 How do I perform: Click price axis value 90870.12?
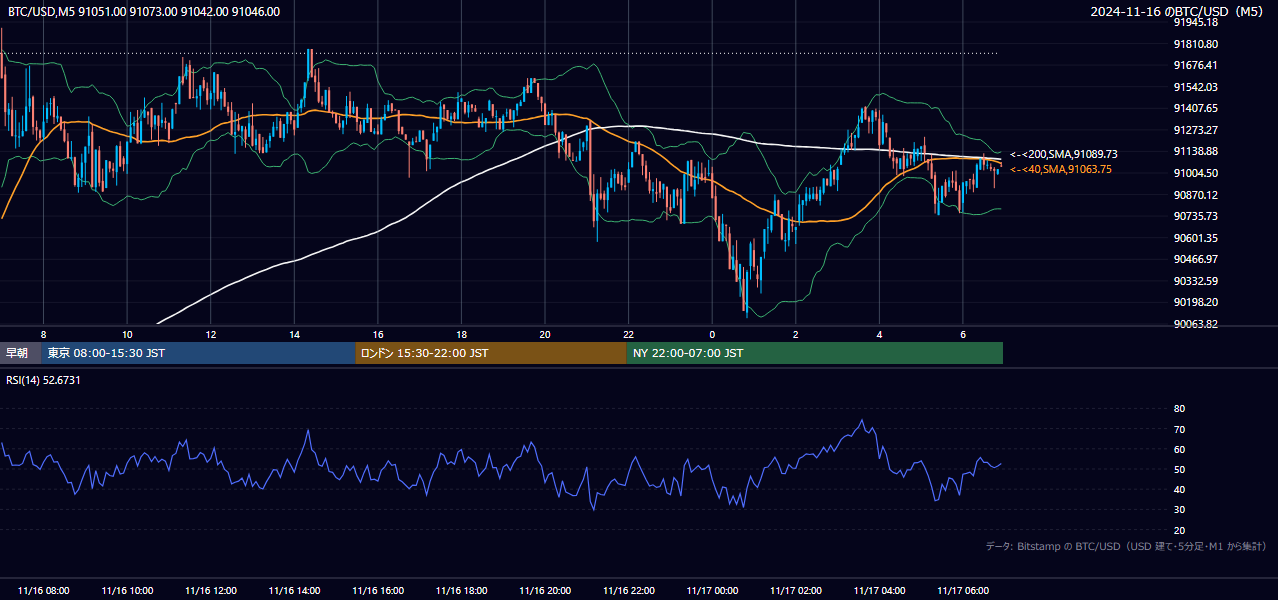coord(1195,195)
